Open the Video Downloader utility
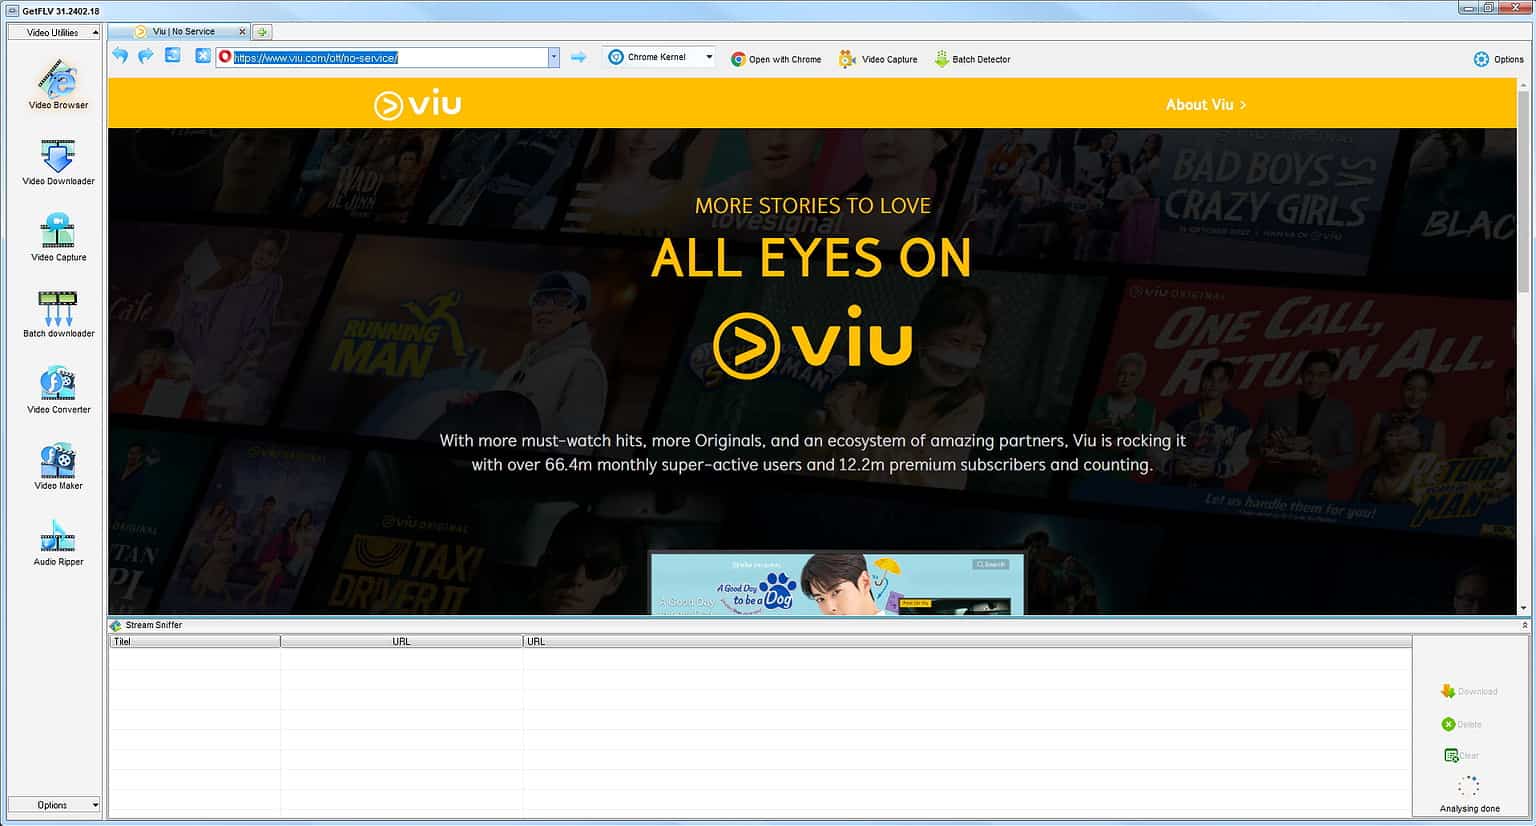 56,162
